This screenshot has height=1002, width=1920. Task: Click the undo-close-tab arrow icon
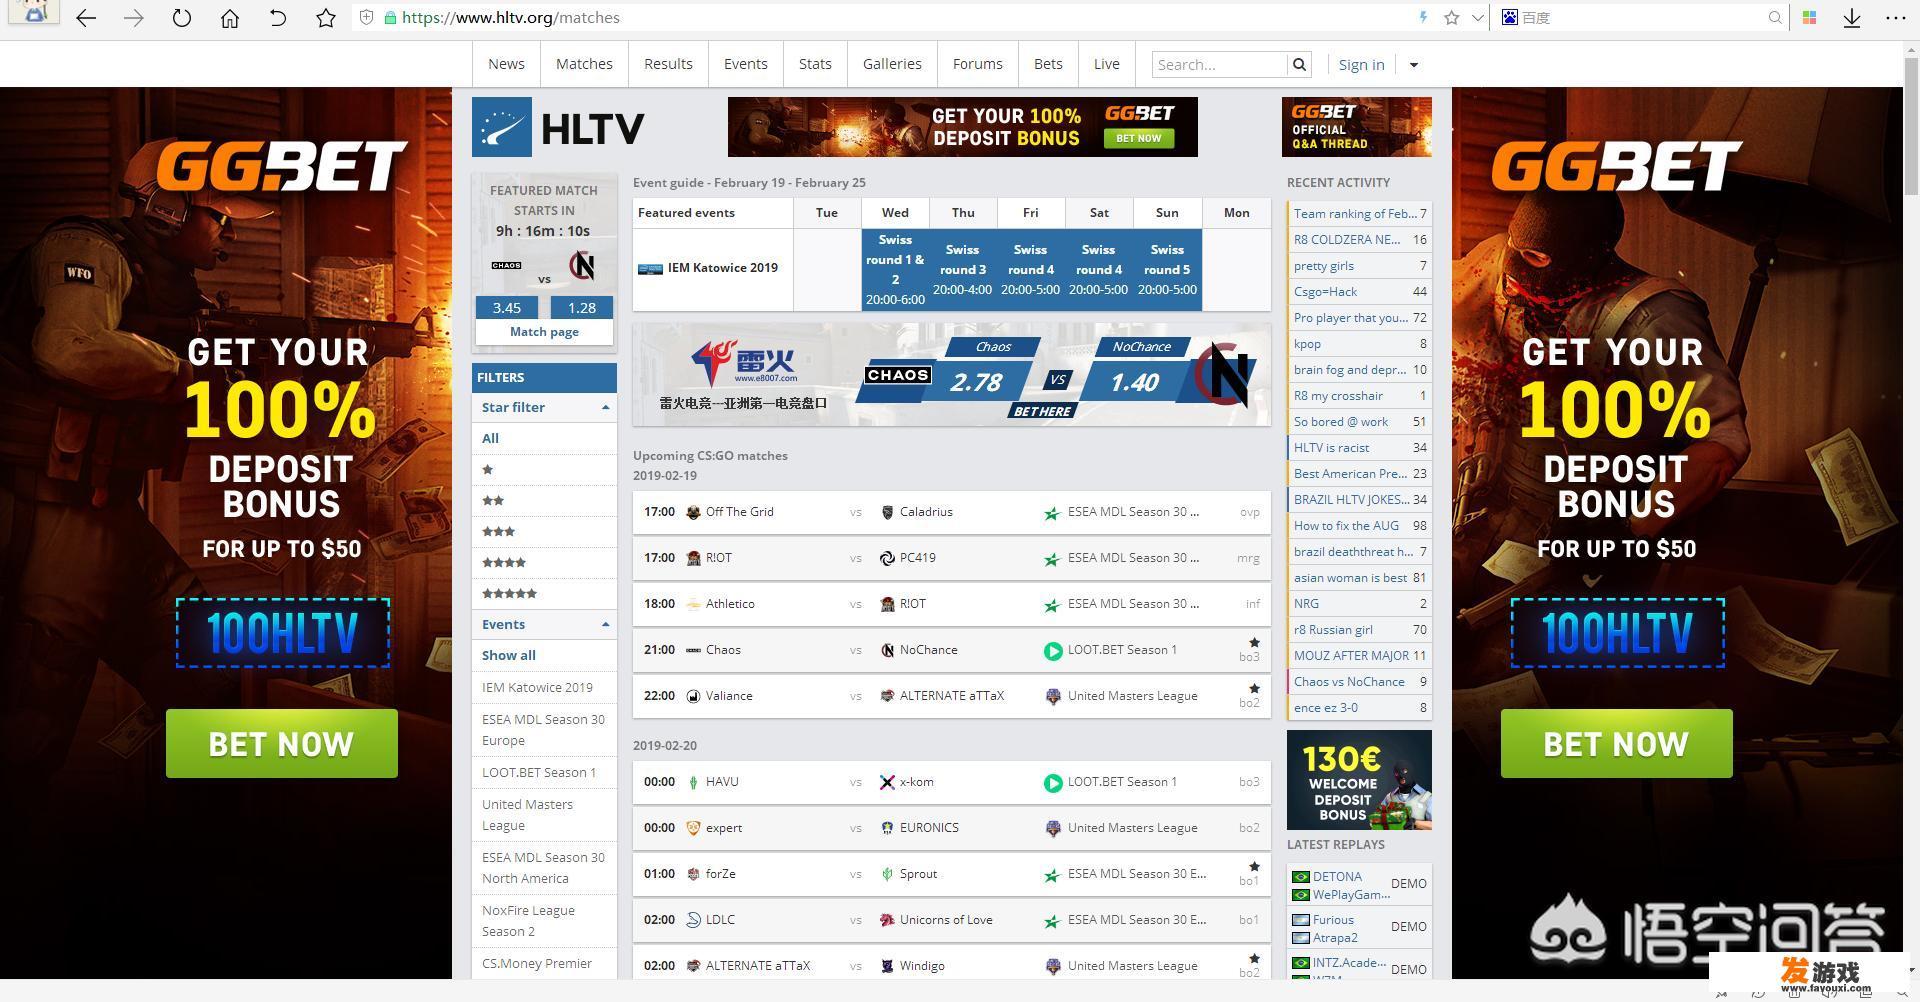coord(278,18)
